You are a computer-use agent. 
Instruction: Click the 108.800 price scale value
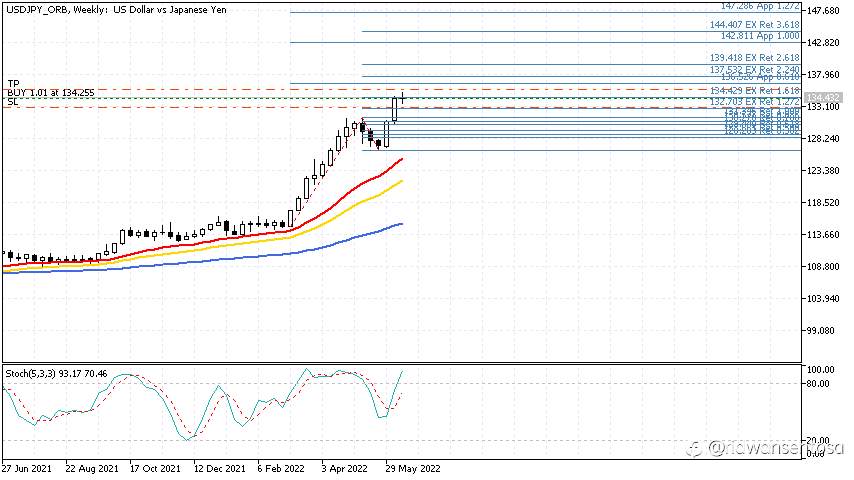click(x=824, y=266)
